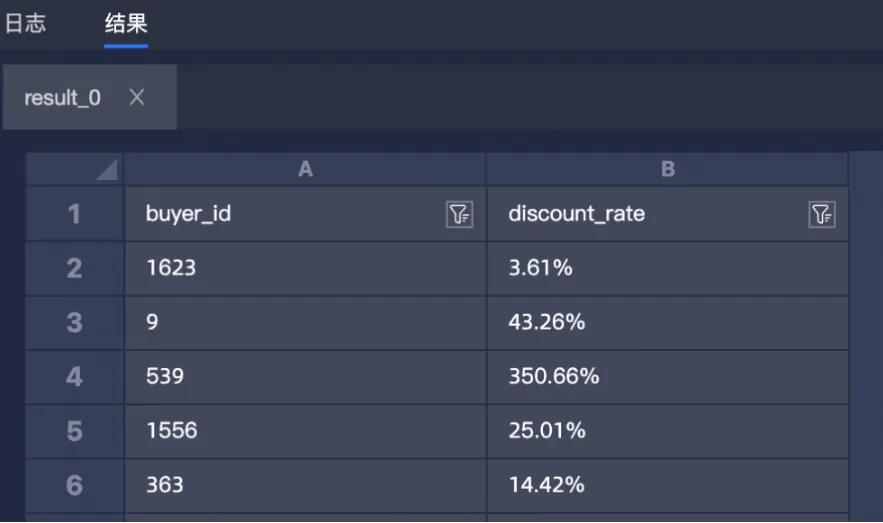The image size is (883, 523).
Task: Open the buyer_id column filter icon
Action: click(x=459, y=214)
